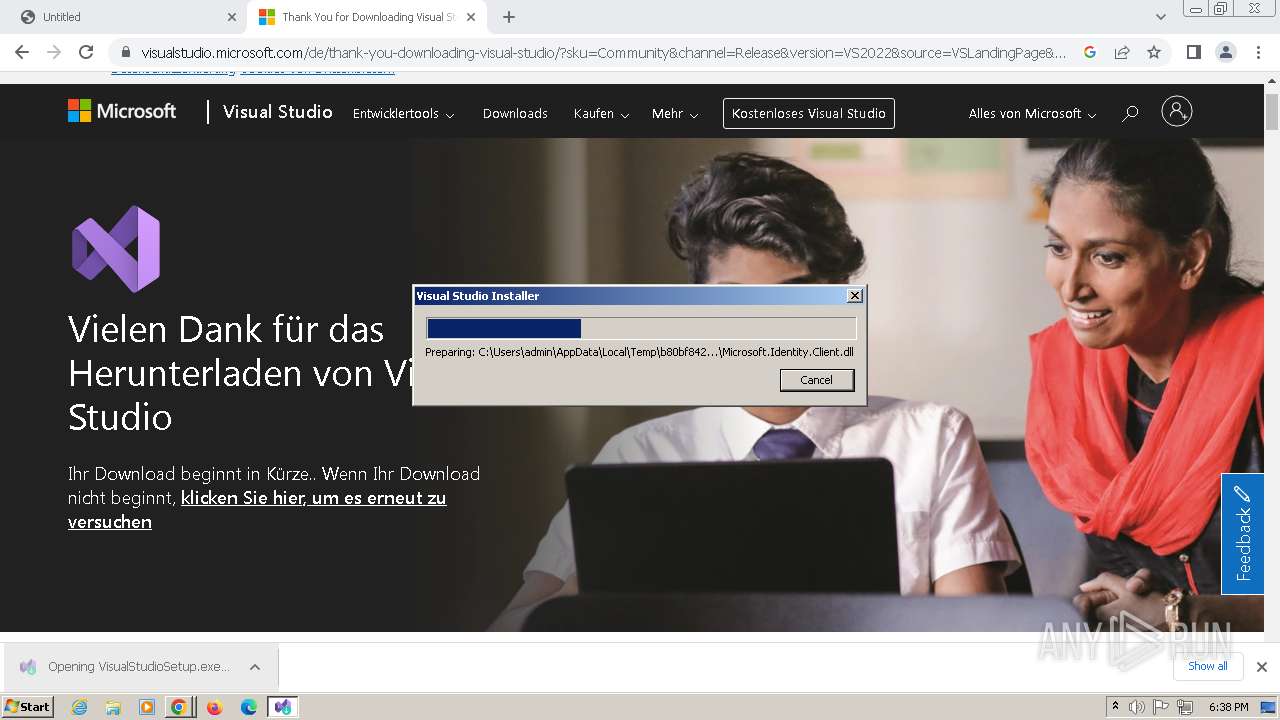Open the action center flag tray icon
Viewport: 1280px width, 720px height.
tap(1161, 707)
